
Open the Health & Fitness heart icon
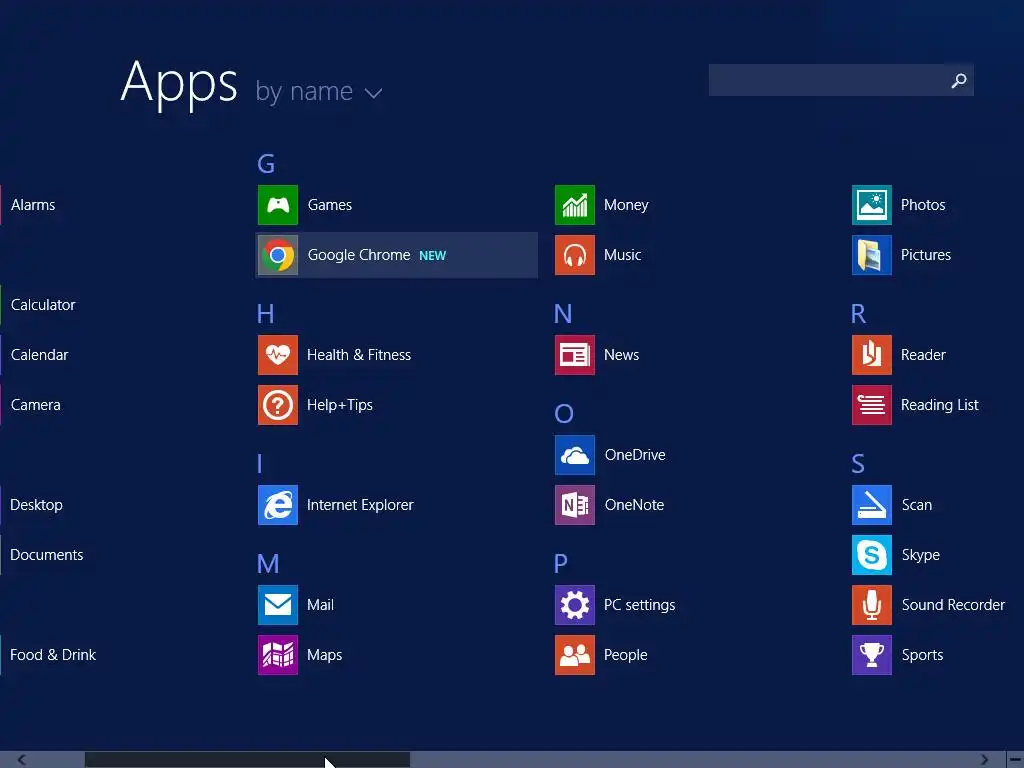point(278,355)
